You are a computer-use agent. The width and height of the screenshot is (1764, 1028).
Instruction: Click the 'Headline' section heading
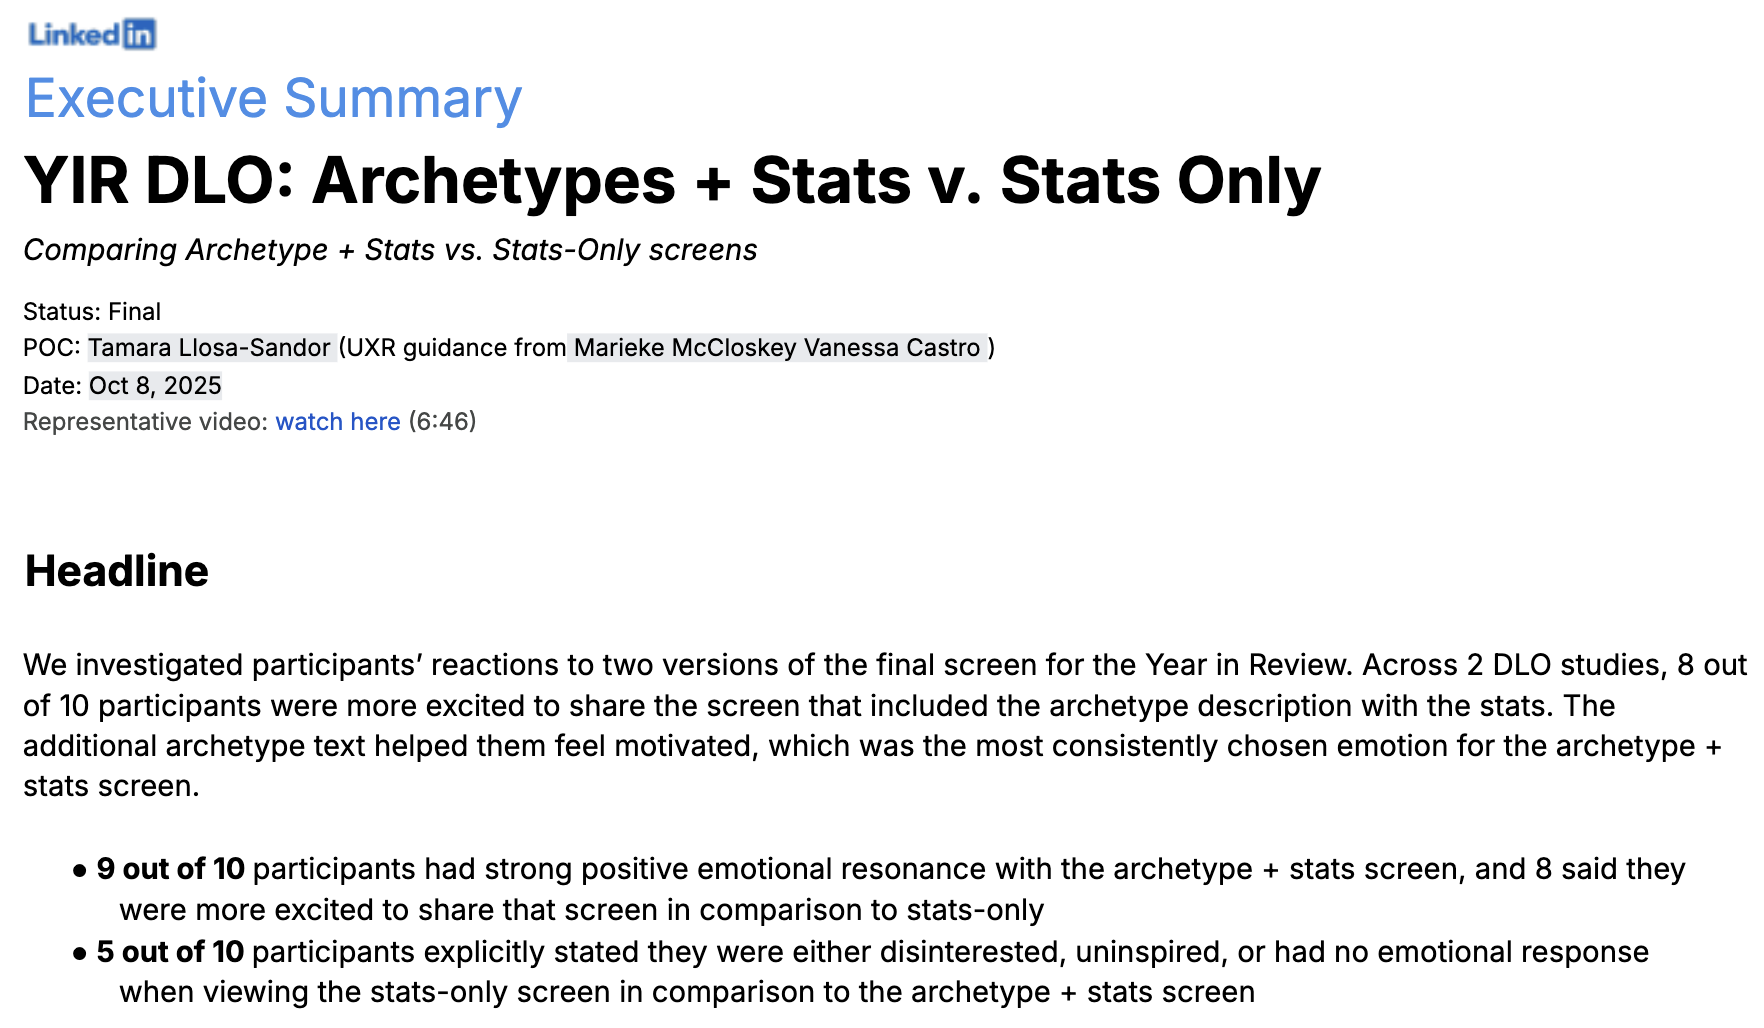[117, 571]
